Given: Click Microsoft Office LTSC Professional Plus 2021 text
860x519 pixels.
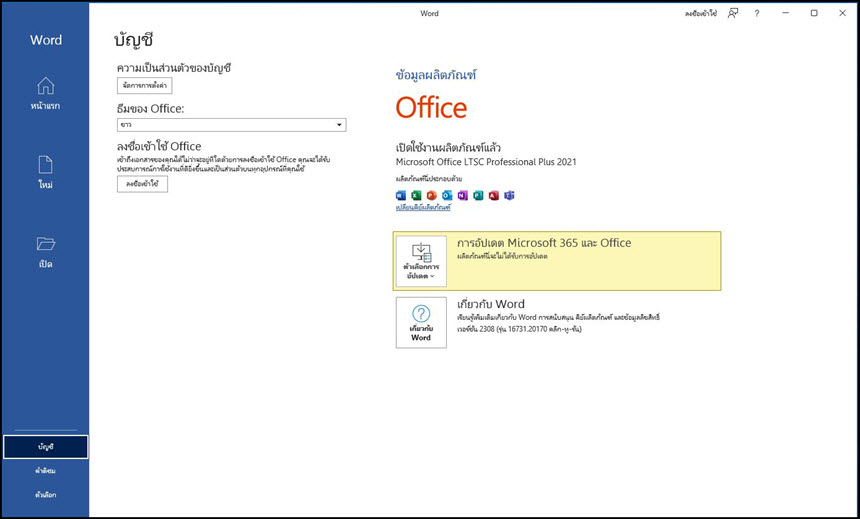Looking at the screenshot, I should coord(486,162).
